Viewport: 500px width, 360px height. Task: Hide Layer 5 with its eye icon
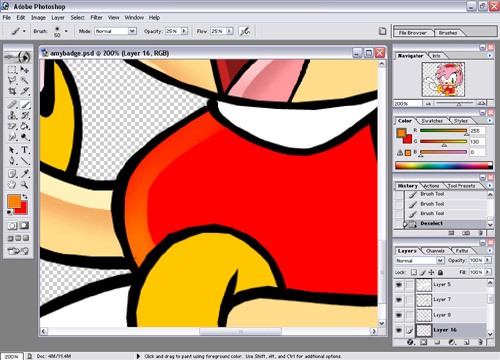tap(399, 285)
